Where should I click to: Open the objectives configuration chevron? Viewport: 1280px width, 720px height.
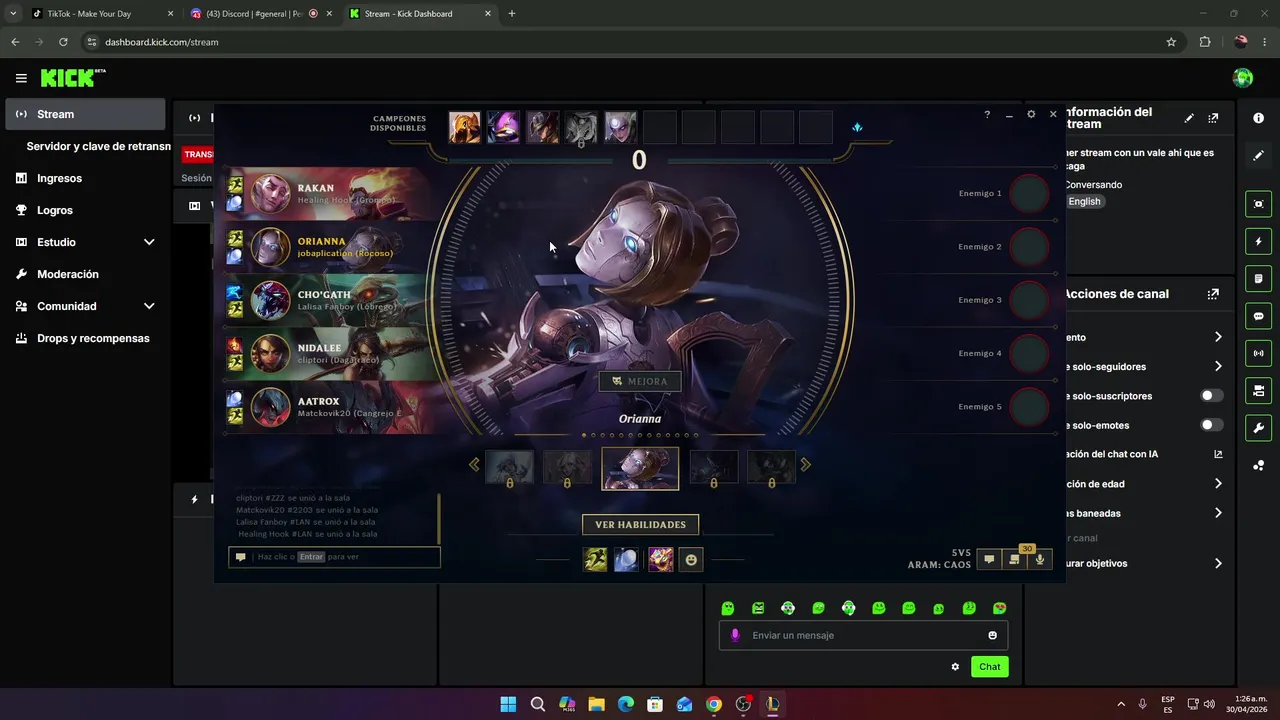1218,564
